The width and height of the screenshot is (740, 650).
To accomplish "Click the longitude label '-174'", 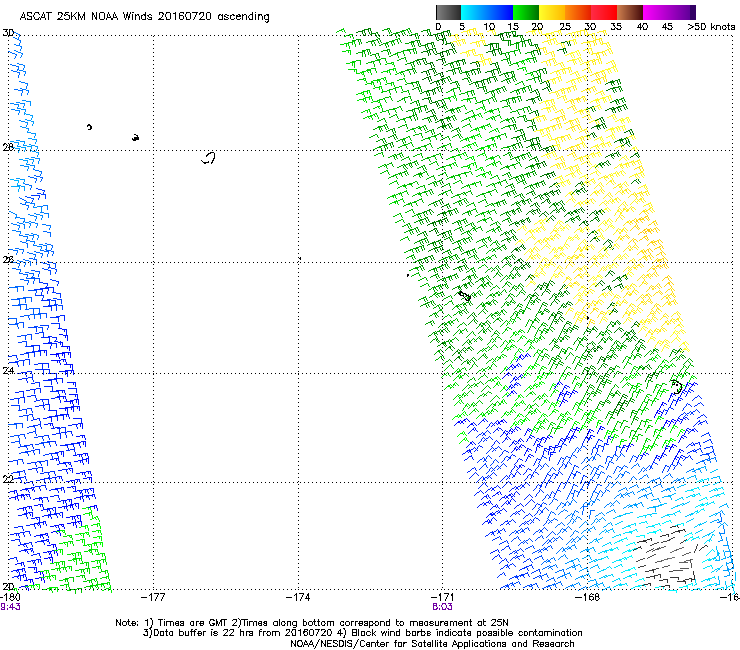I will coord(298,598).
